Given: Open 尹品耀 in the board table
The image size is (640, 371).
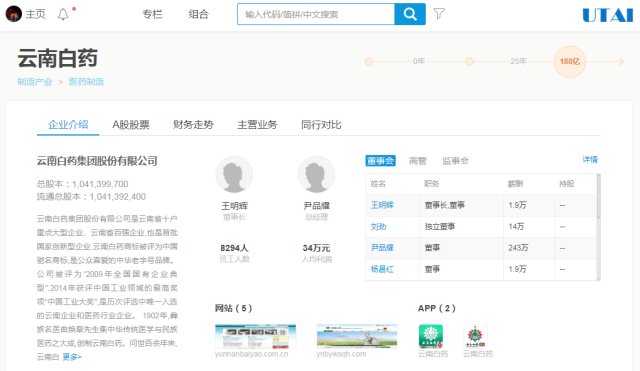Looking at the screenshot, I should (x=382, y=248).
